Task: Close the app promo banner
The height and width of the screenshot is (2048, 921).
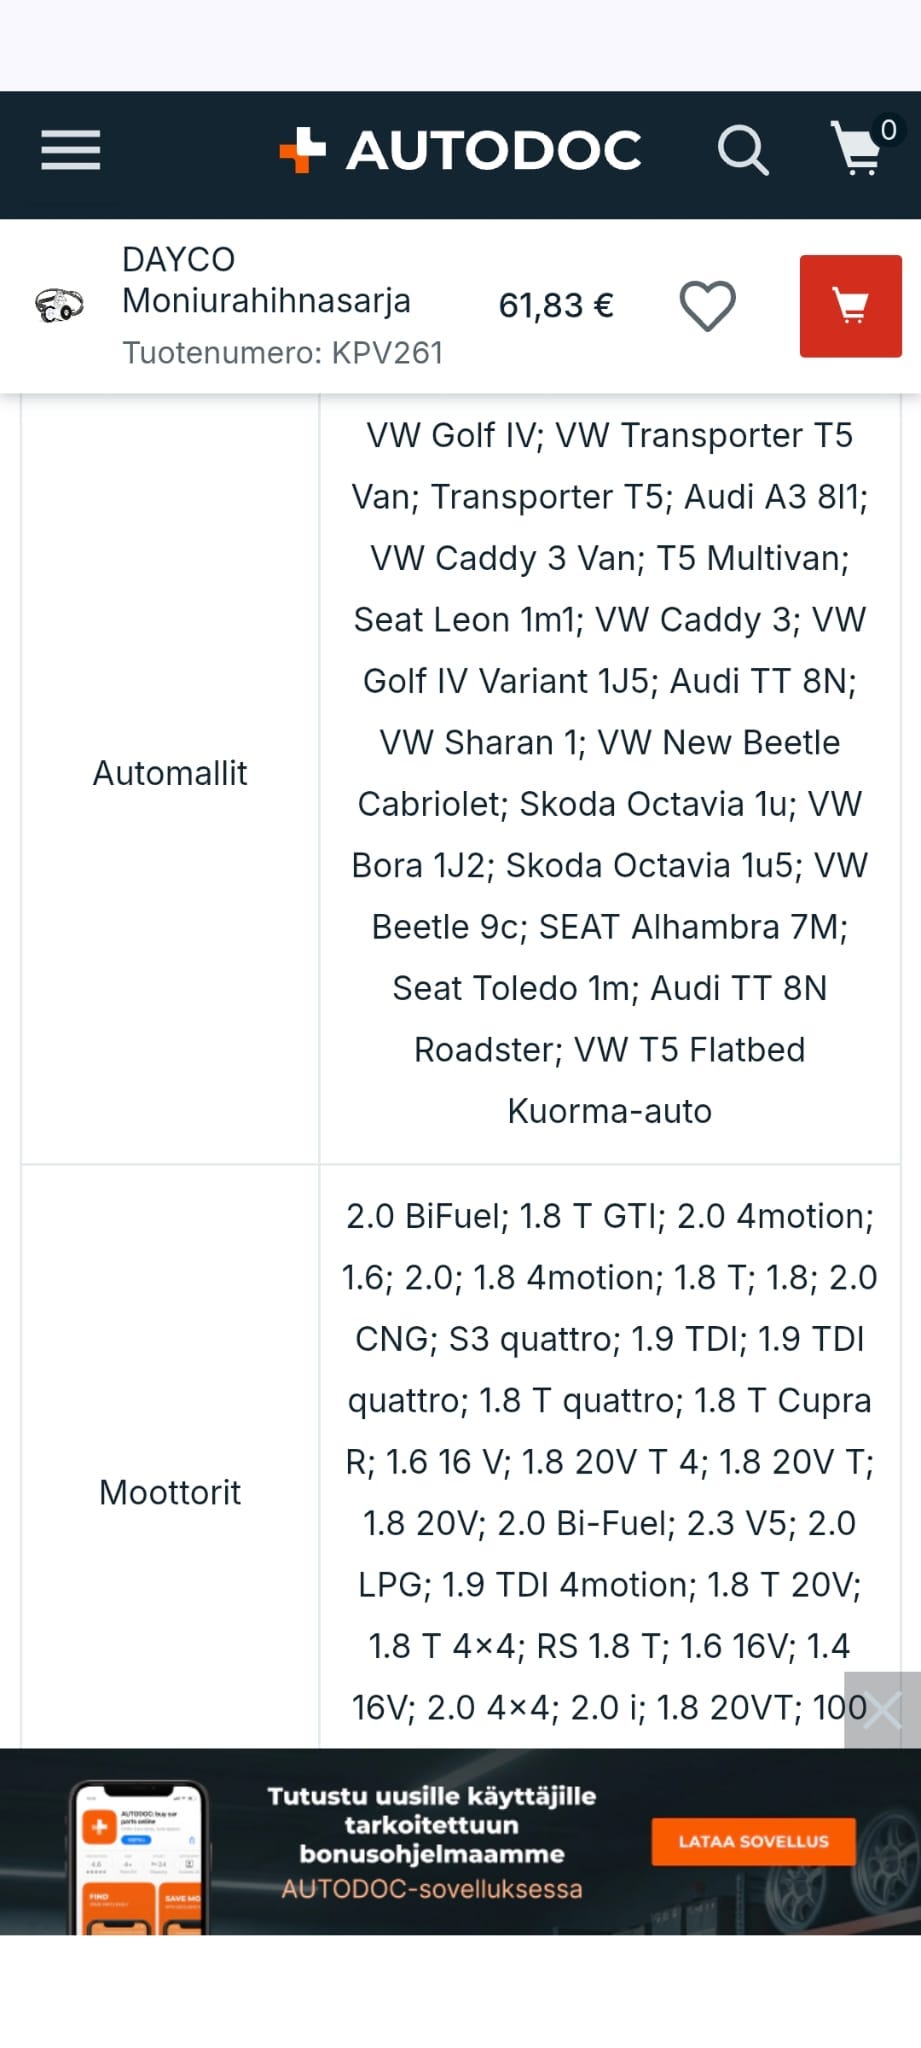Action: 882,1710
